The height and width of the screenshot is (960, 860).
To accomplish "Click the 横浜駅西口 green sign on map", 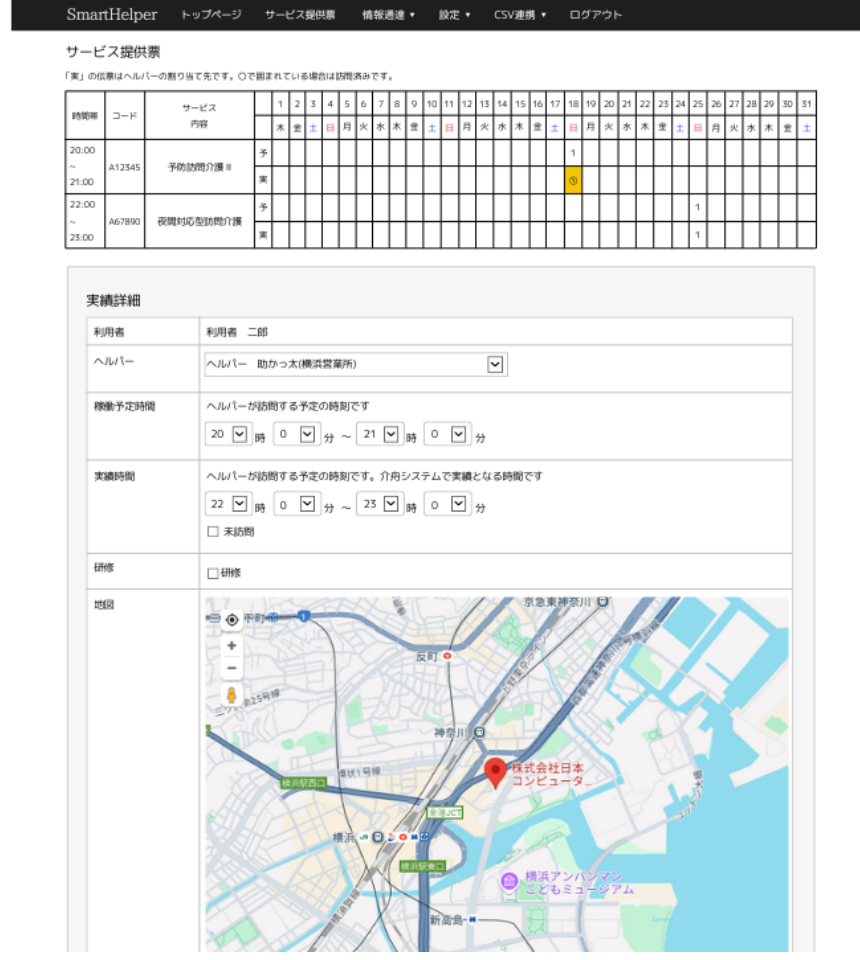I will 304,783.
